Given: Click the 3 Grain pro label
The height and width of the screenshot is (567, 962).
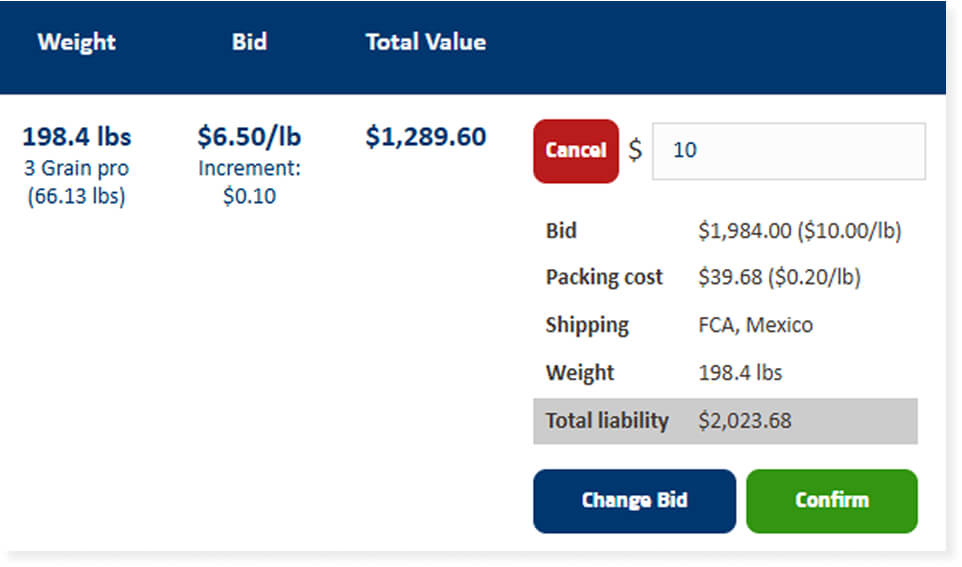Looking at the screenshot, I should (x=77, y=168).
